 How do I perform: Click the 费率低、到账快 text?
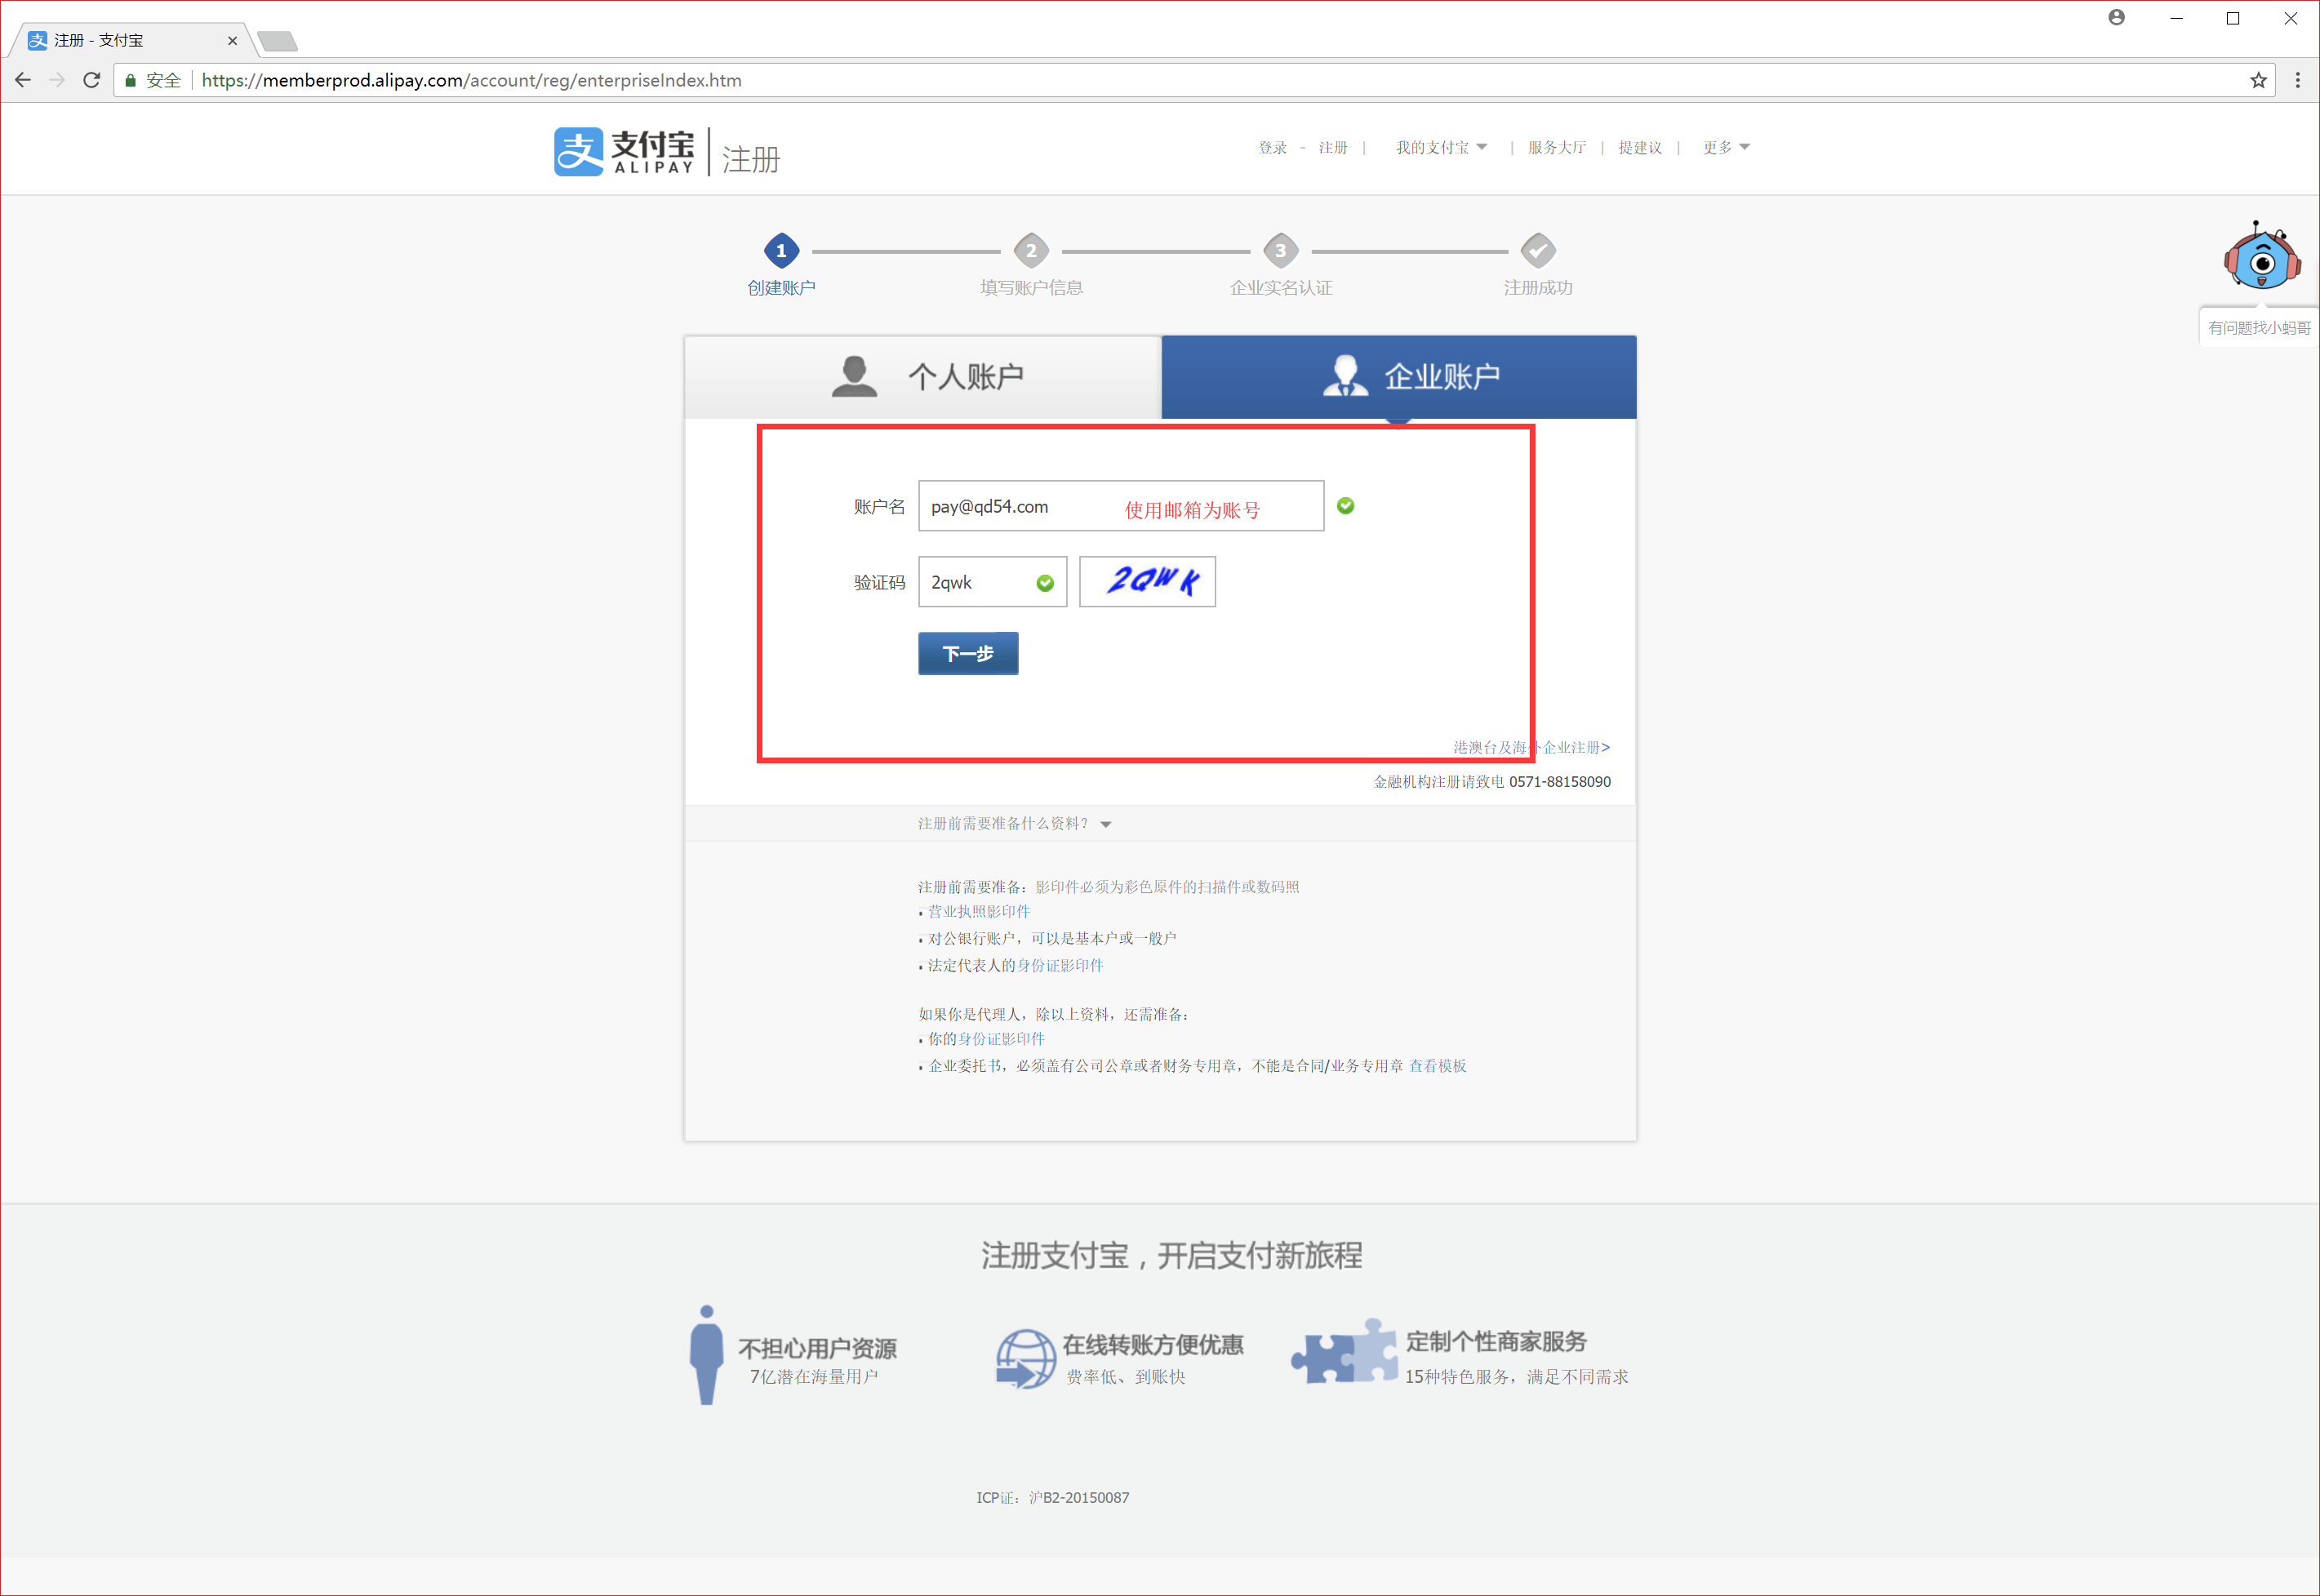coord(1125,1377)
